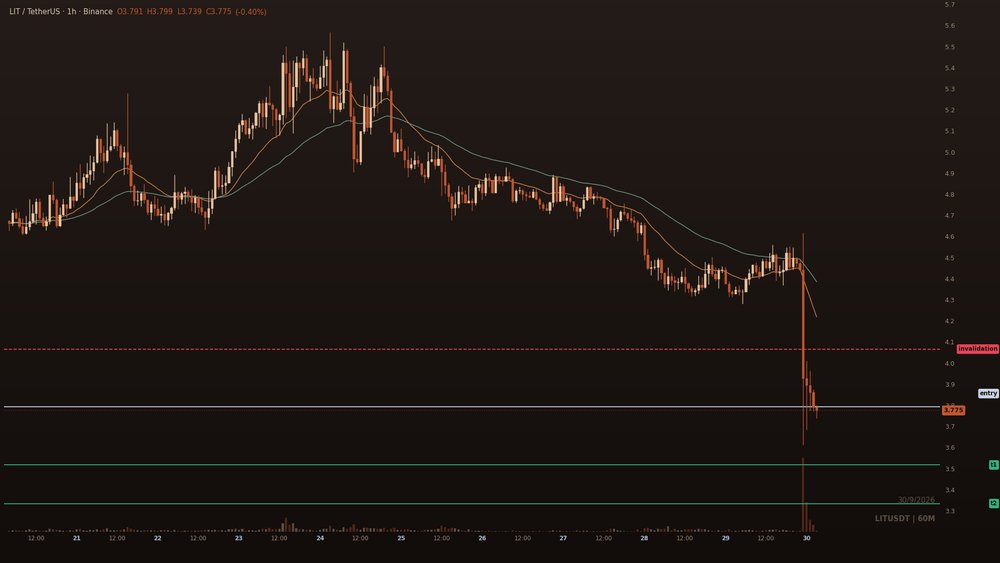Click the 5.5 price axis label
This screenshot has height=563, width=1000.
click(x=950, y=47)
